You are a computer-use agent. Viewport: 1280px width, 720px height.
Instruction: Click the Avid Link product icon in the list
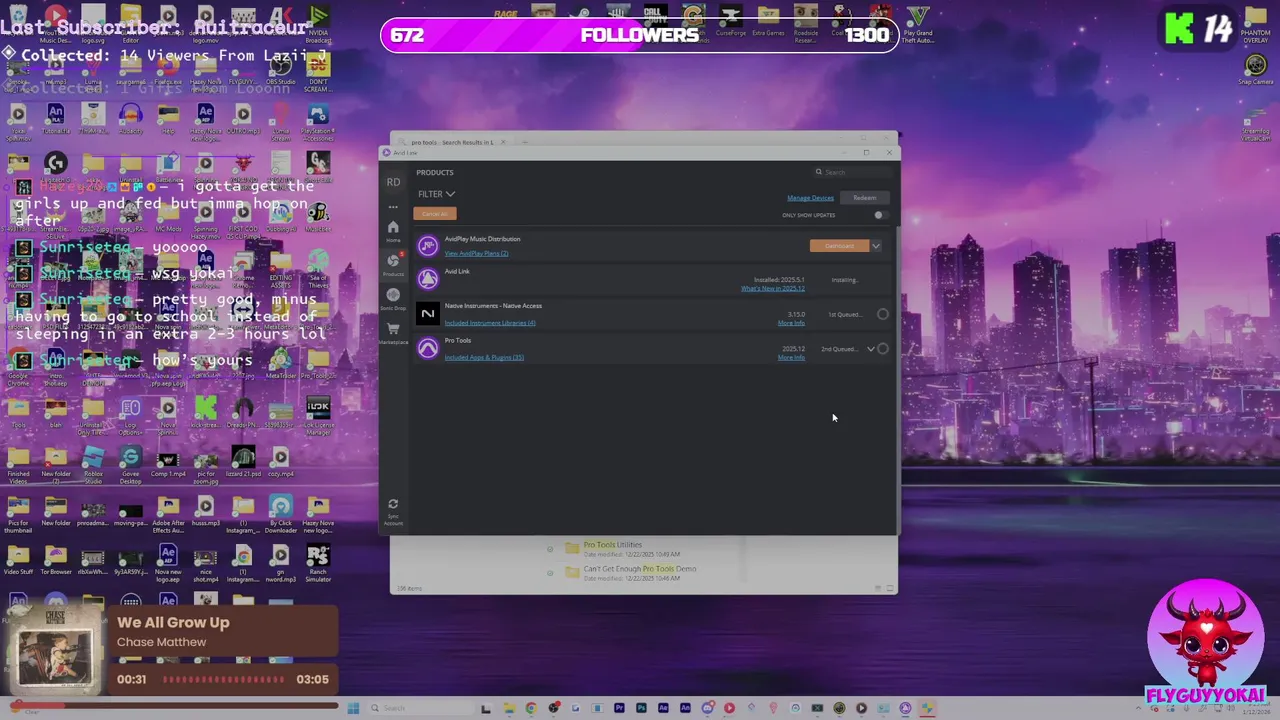[x=428, y=279]
